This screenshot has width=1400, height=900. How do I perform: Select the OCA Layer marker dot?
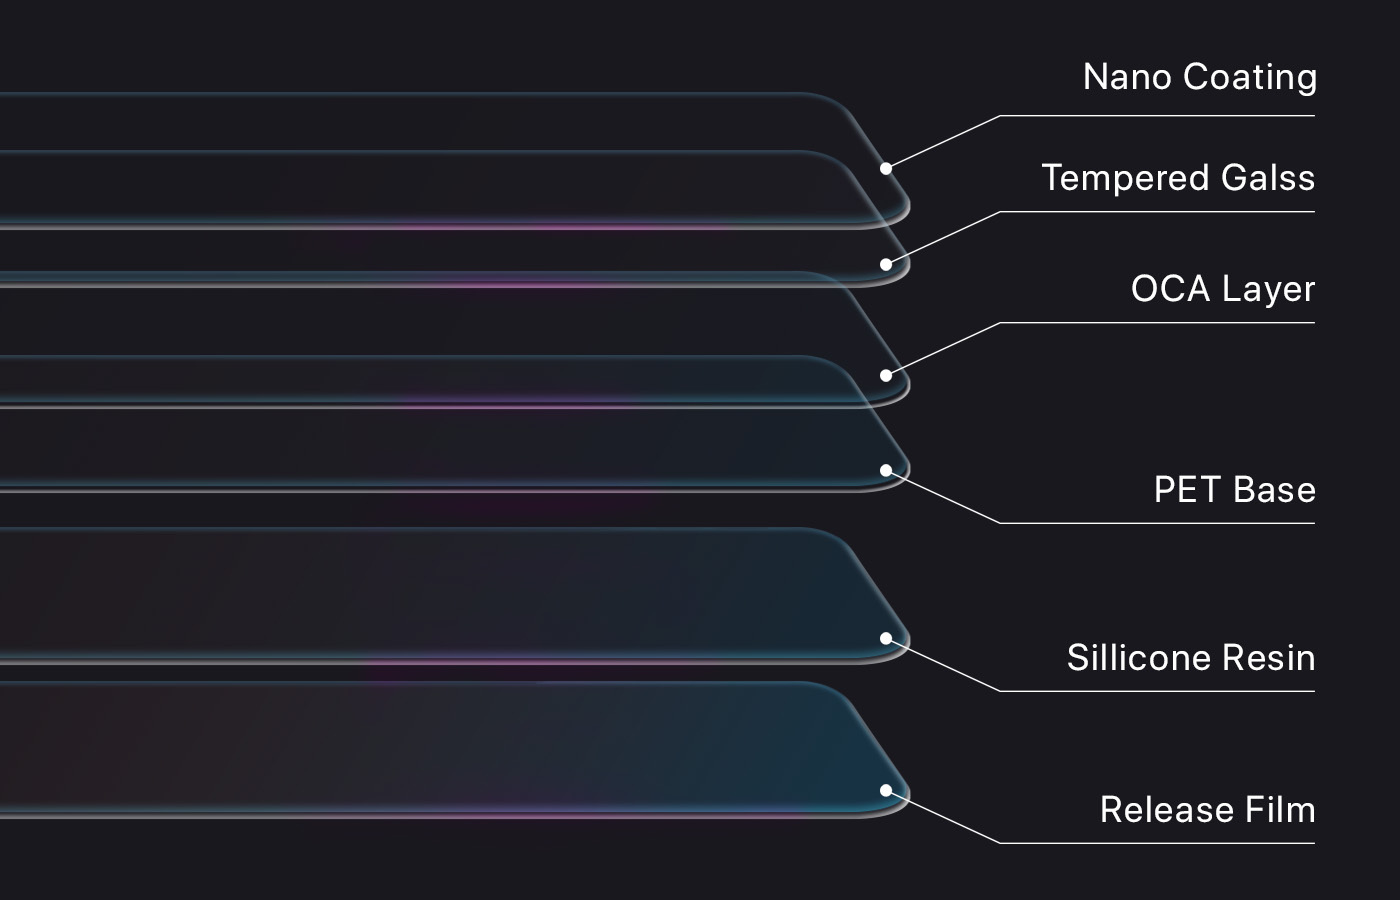[x=886, y=375]
